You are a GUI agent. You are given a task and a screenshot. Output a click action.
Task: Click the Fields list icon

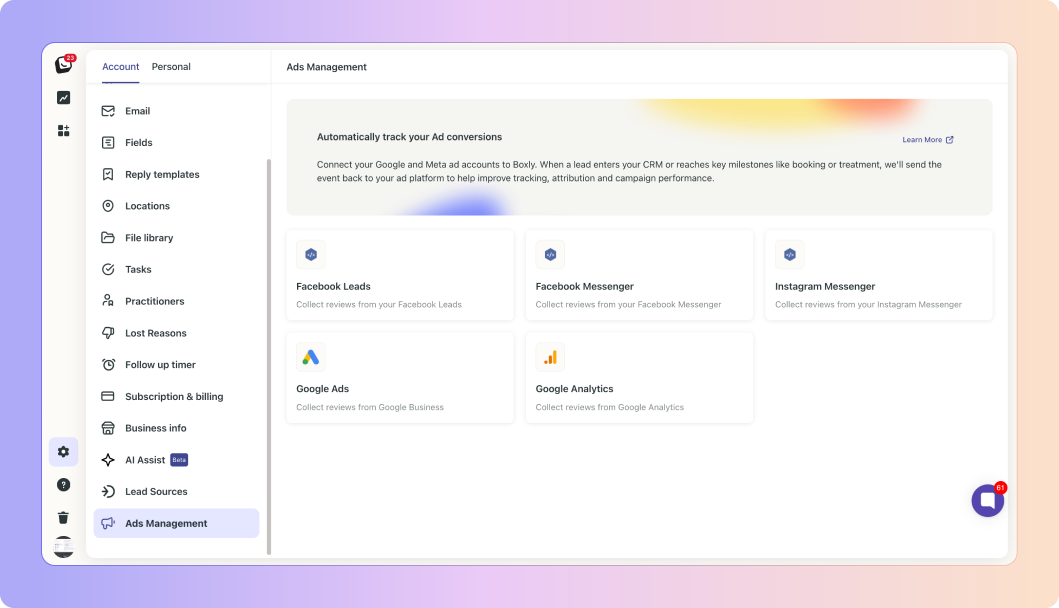coord(108,143)
